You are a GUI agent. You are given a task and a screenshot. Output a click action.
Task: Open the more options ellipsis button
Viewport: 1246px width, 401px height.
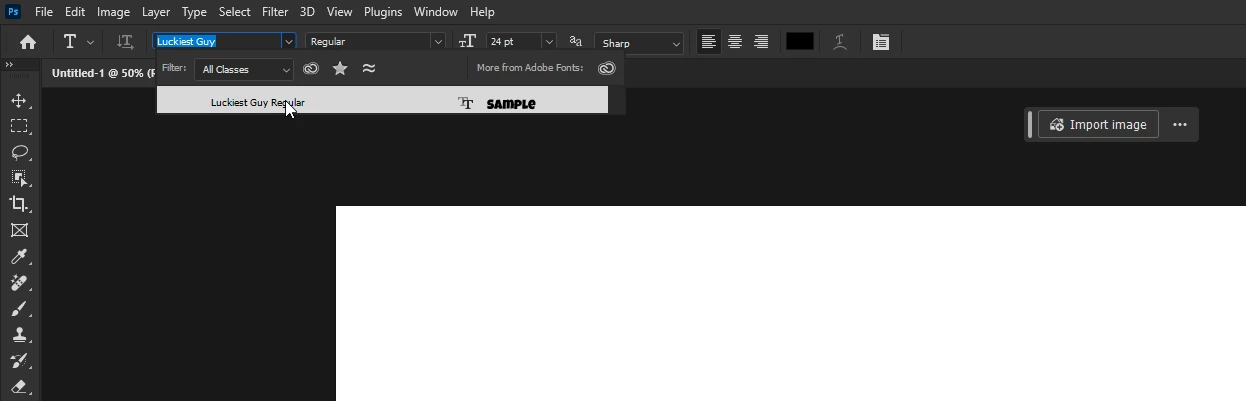1180,125
